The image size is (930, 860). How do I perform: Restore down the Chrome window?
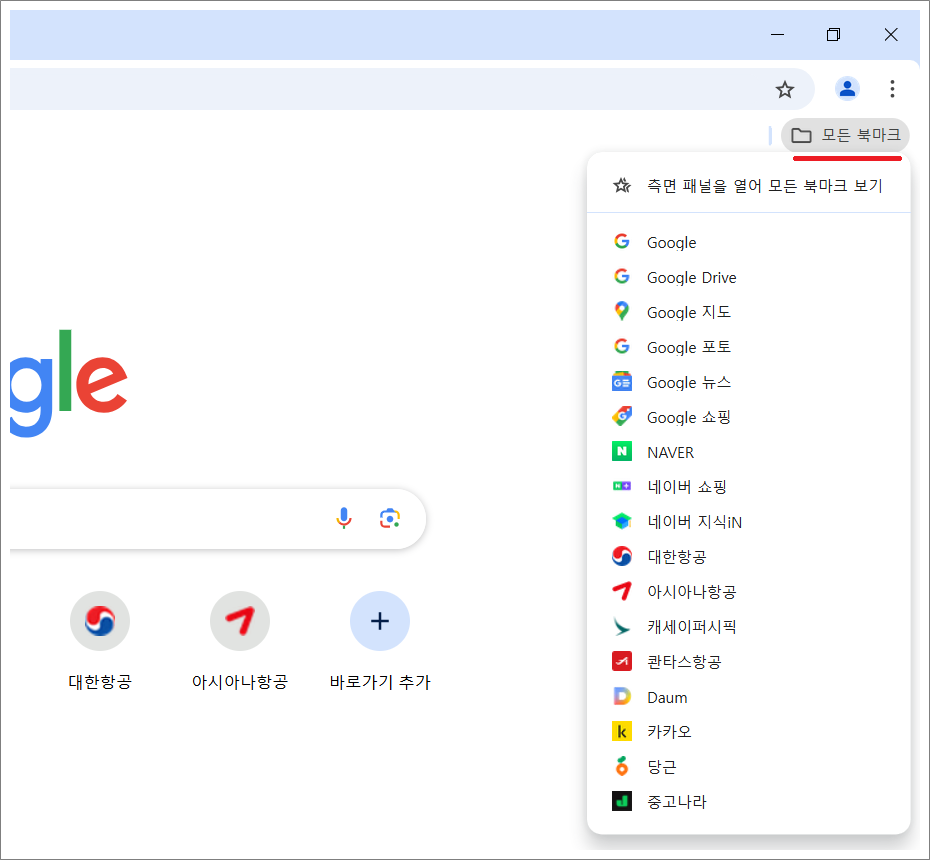(x=833, y=34)
